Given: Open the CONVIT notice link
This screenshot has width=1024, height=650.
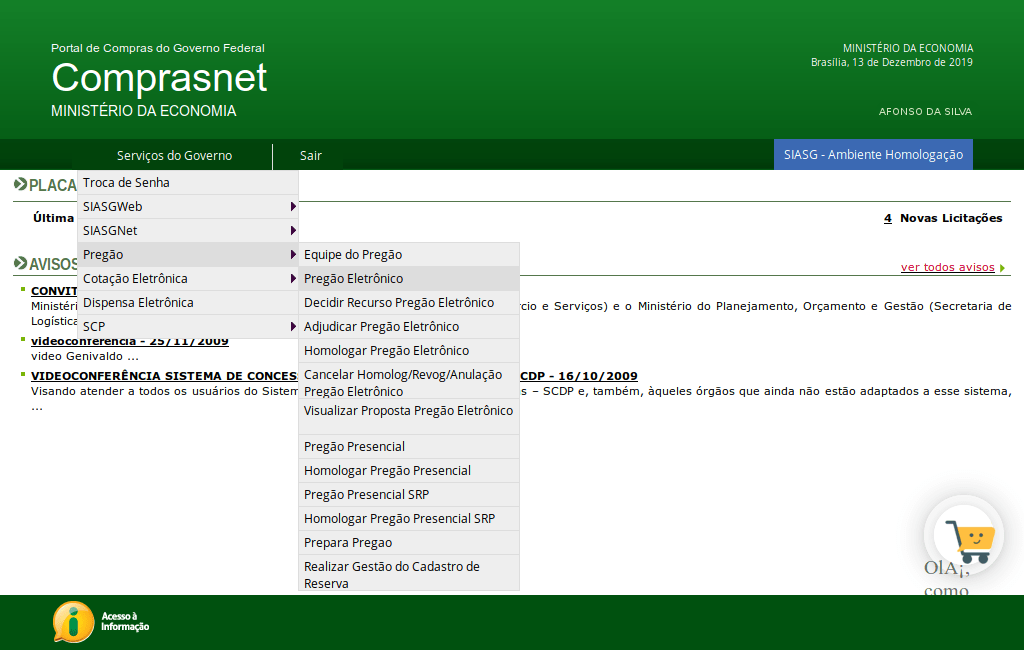Looking at the screenshot, I should pos(54,291).
